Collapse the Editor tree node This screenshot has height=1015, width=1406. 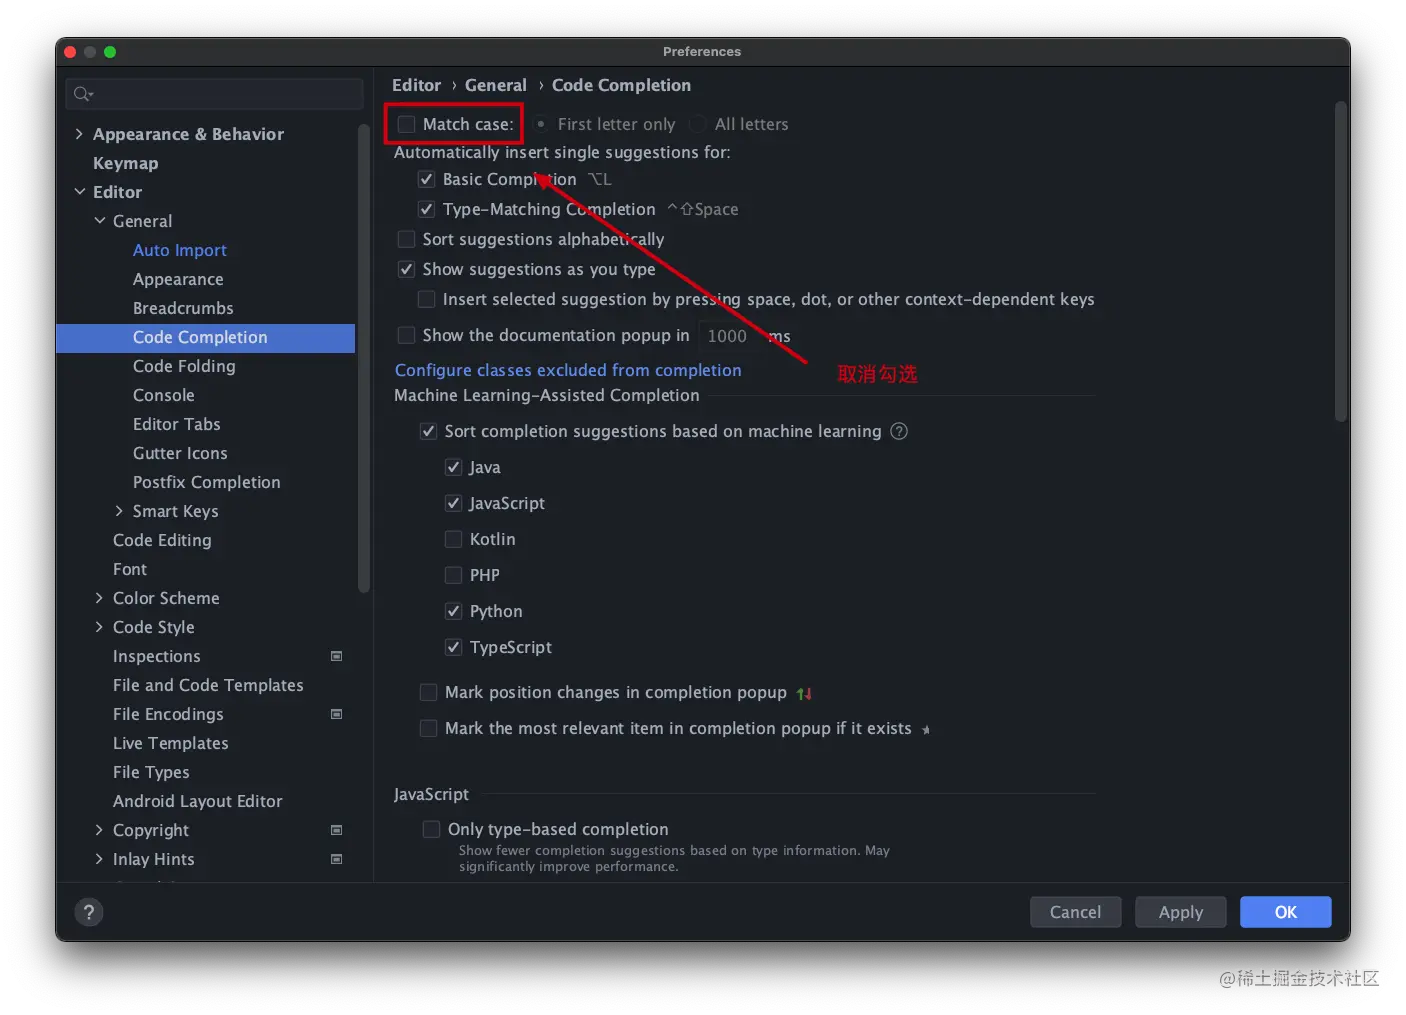tap(79, 192)
